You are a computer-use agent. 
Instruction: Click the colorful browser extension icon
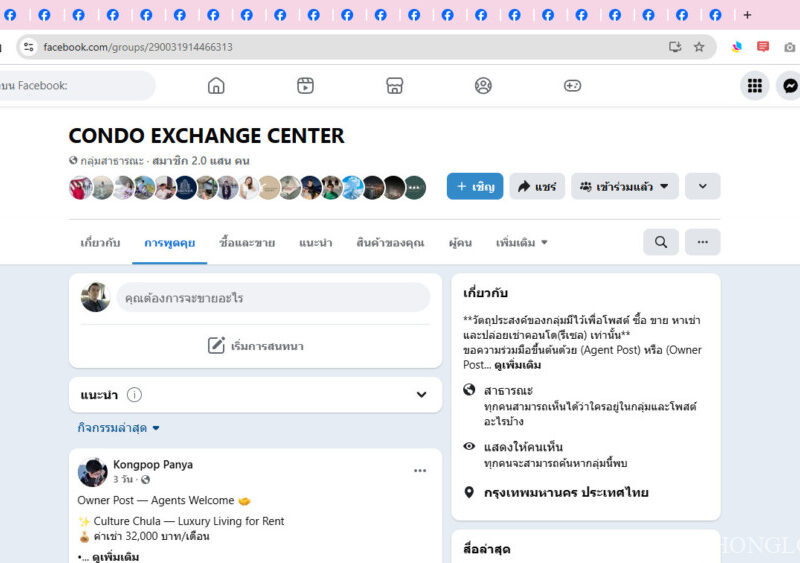pos(737,47)
